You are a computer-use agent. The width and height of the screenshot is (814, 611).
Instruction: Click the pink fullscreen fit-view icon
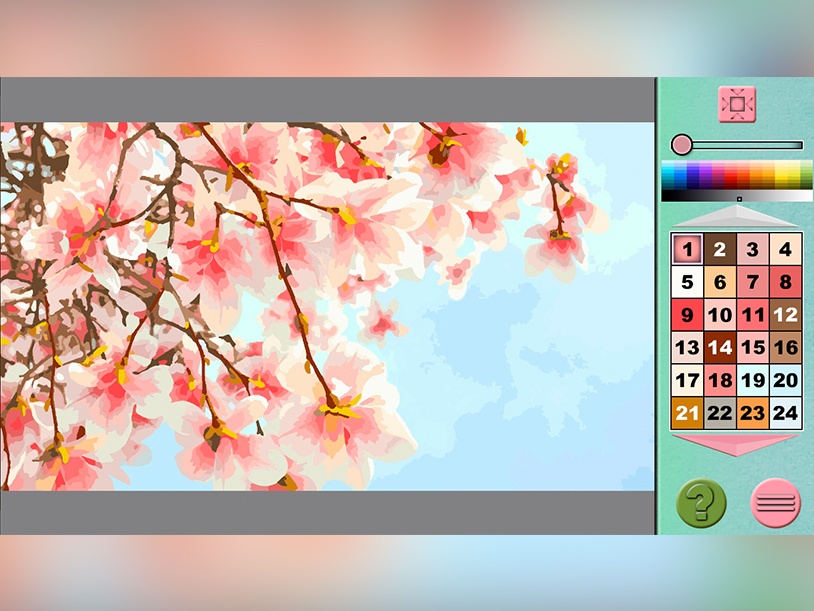click(x=737, y=104)
